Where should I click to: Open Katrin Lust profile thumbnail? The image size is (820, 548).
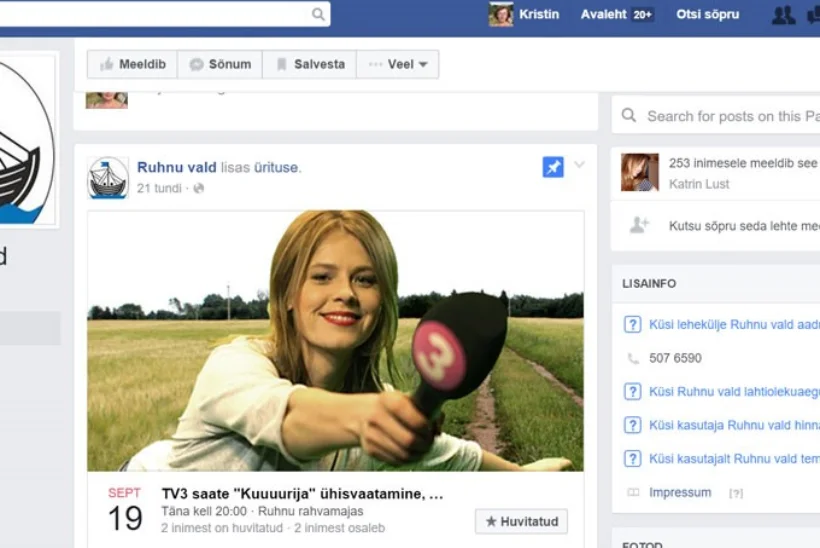point(640,173)
